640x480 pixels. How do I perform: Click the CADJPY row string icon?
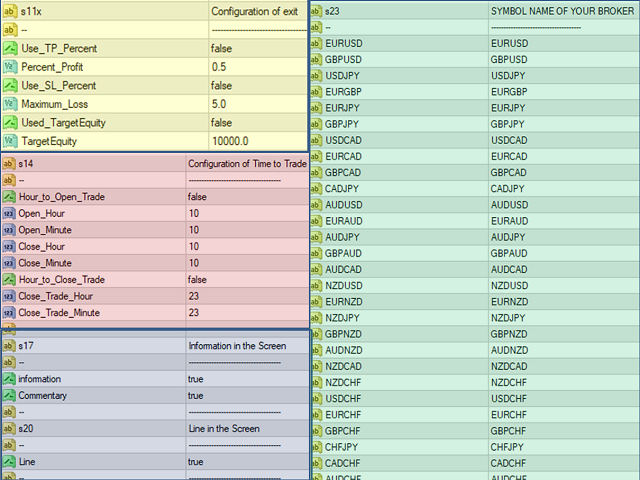(x=316, y=189)
